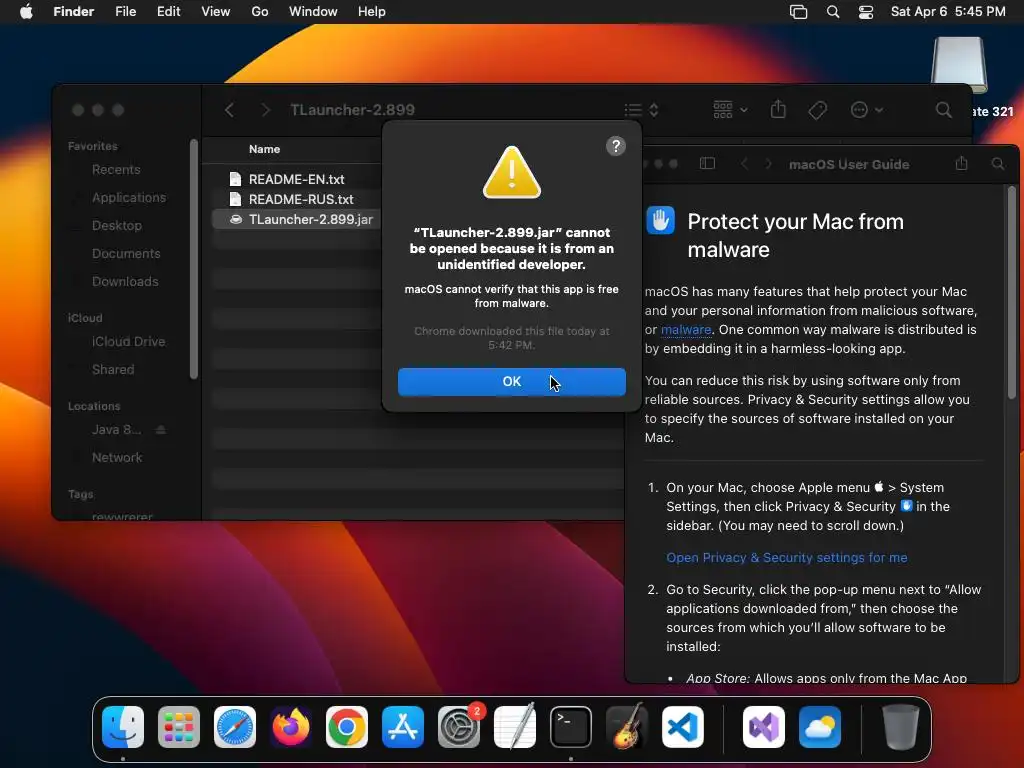Open the Edit menu
This screenshot has height=768, width=1024.
pos(168,12)
